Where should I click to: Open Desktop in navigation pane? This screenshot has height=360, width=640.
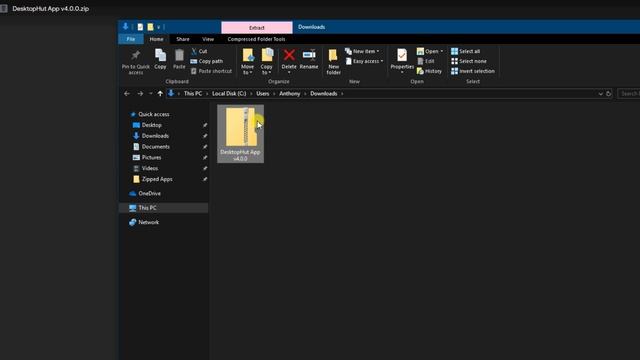[151, 125]
